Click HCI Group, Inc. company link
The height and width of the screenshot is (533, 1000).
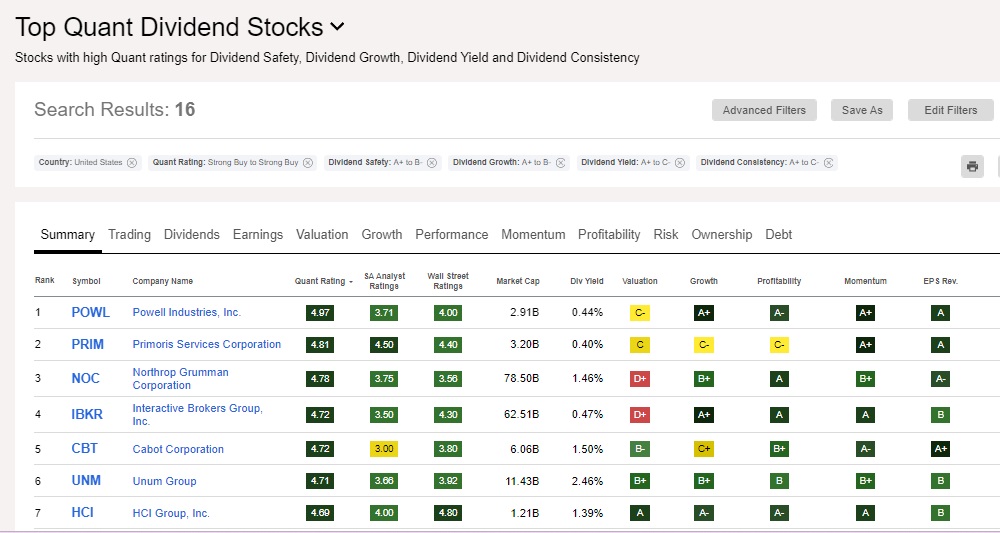pos(171,513)
